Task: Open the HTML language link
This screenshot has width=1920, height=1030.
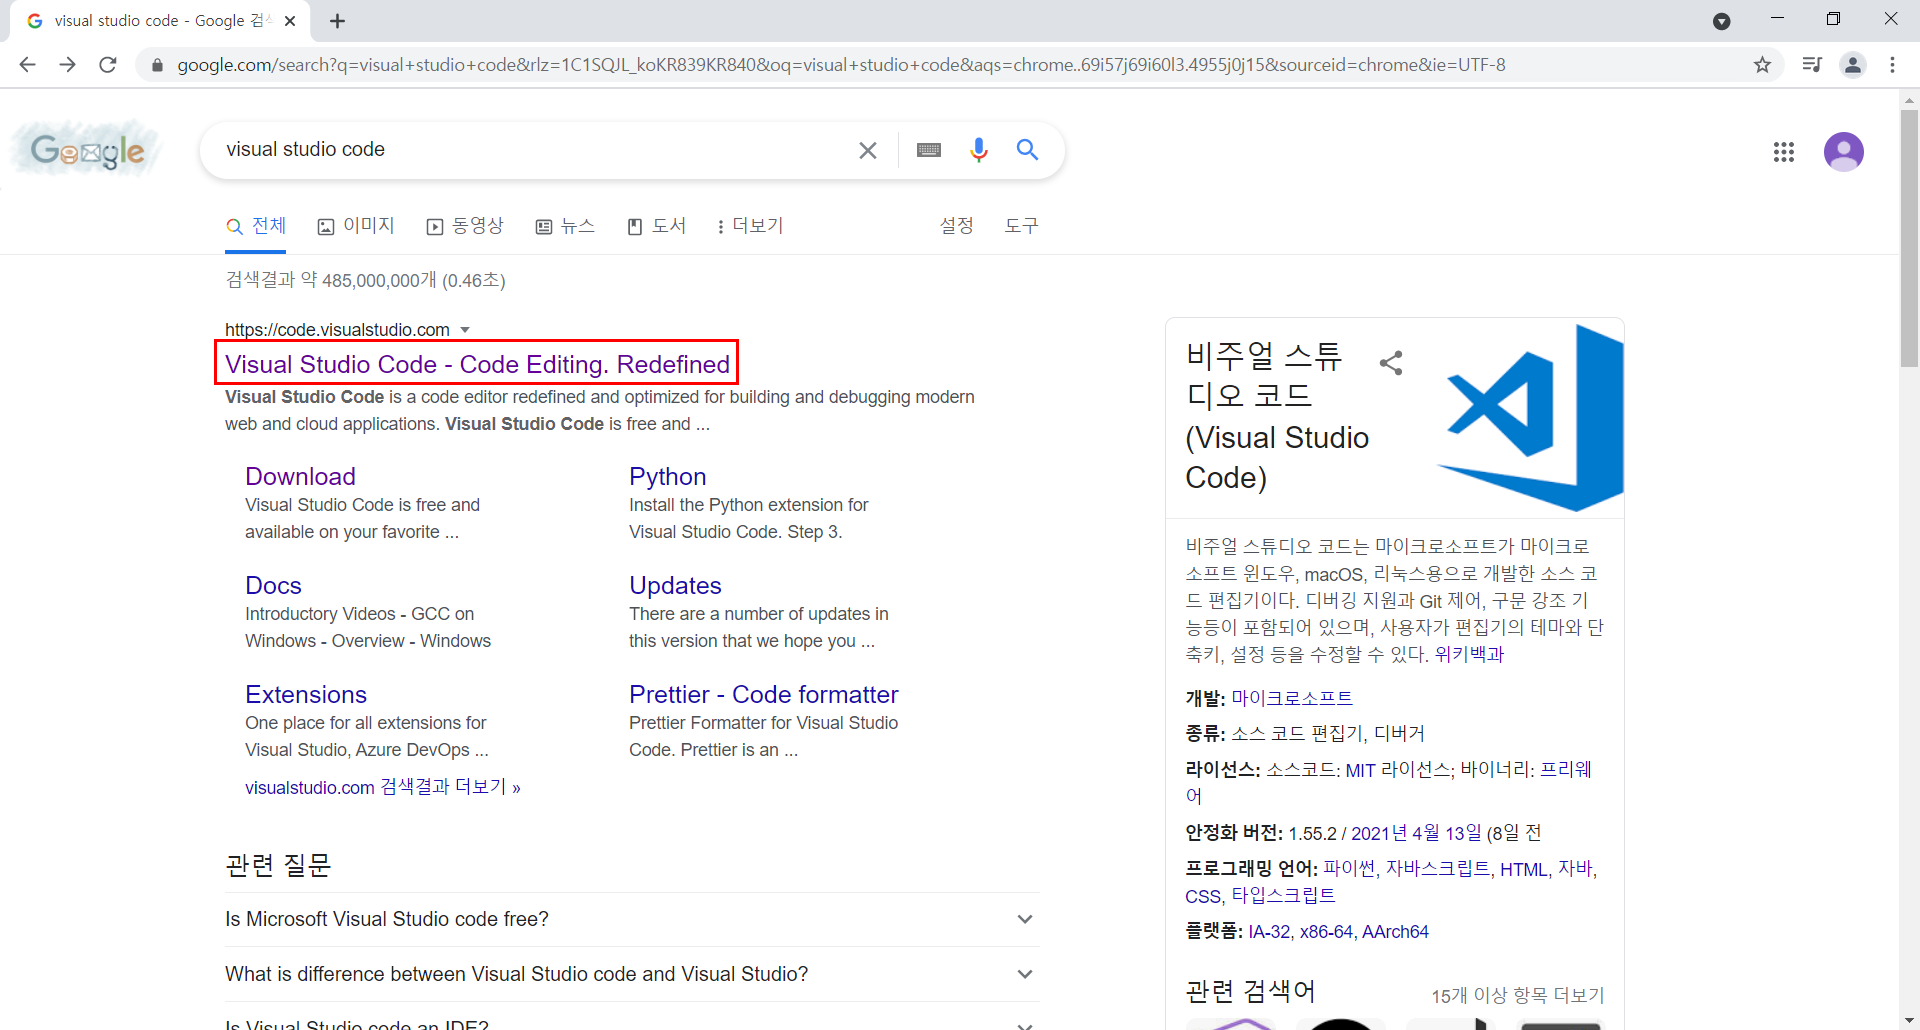Action: pos(1523,870)
